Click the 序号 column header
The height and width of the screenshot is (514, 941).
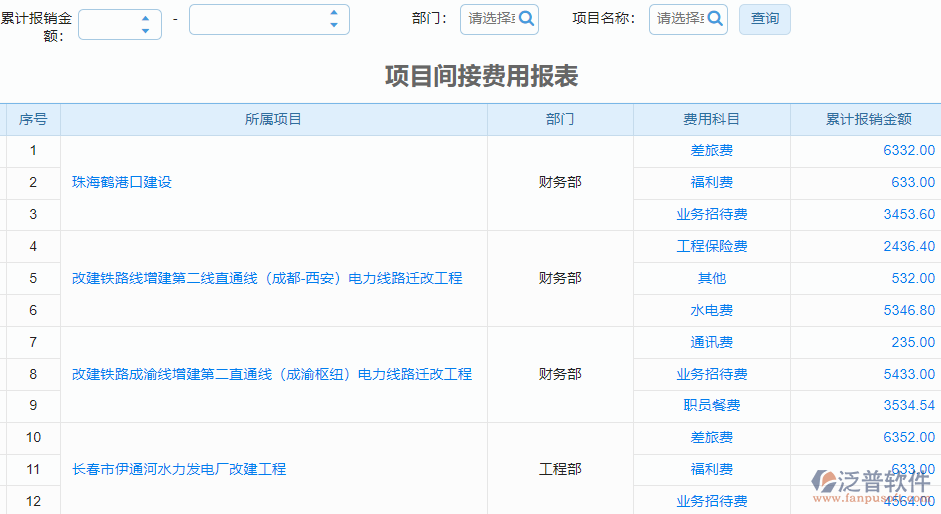pos(33,119)
